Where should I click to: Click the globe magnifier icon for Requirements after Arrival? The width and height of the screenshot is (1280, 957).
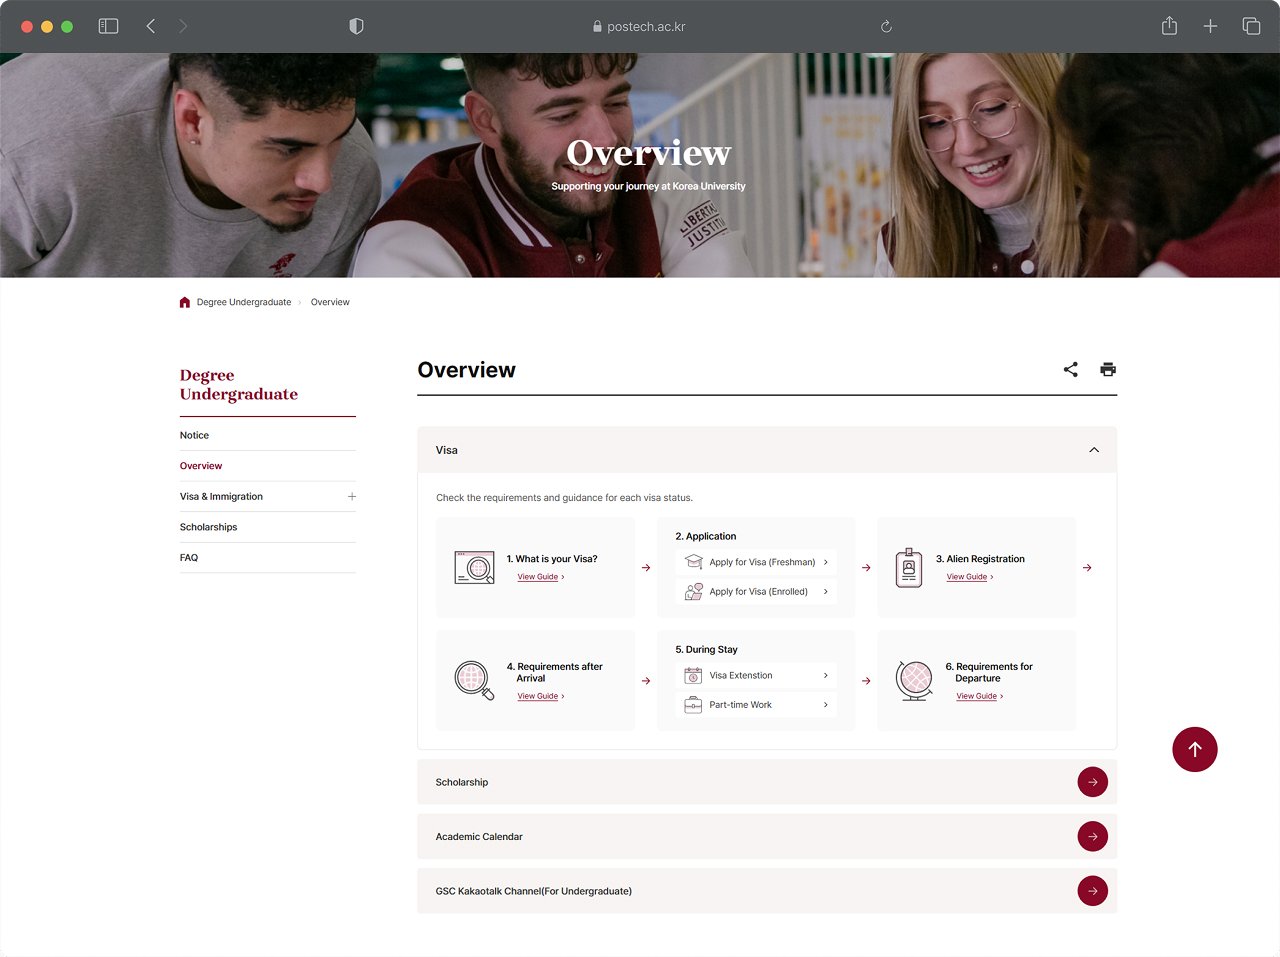pyautogui.click(x=475, y=680)
